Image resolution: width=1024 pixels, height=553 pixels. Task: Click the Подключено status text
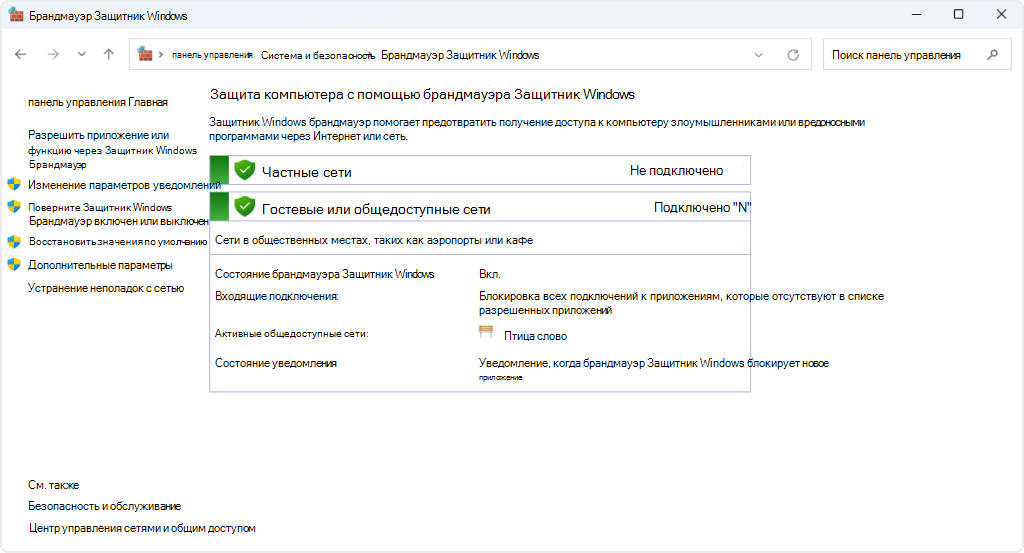click(702, 208)
